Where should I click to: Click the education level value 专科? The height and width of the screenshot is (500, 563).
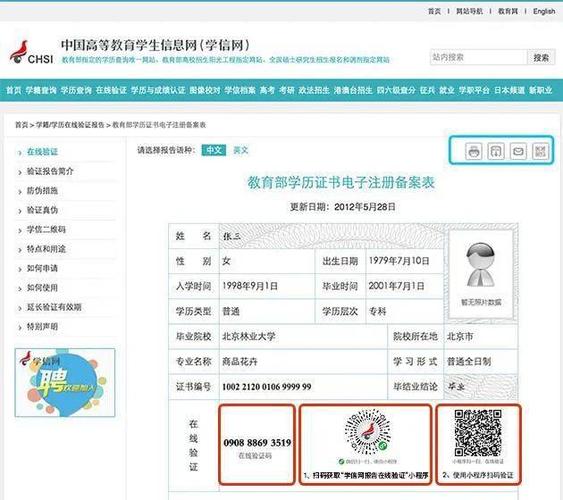pos(377,311)
